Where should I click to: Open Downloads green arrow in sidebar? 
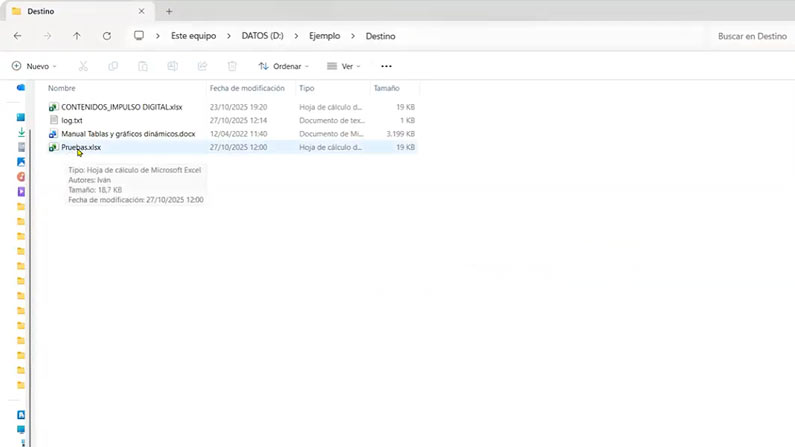point(21,132)
